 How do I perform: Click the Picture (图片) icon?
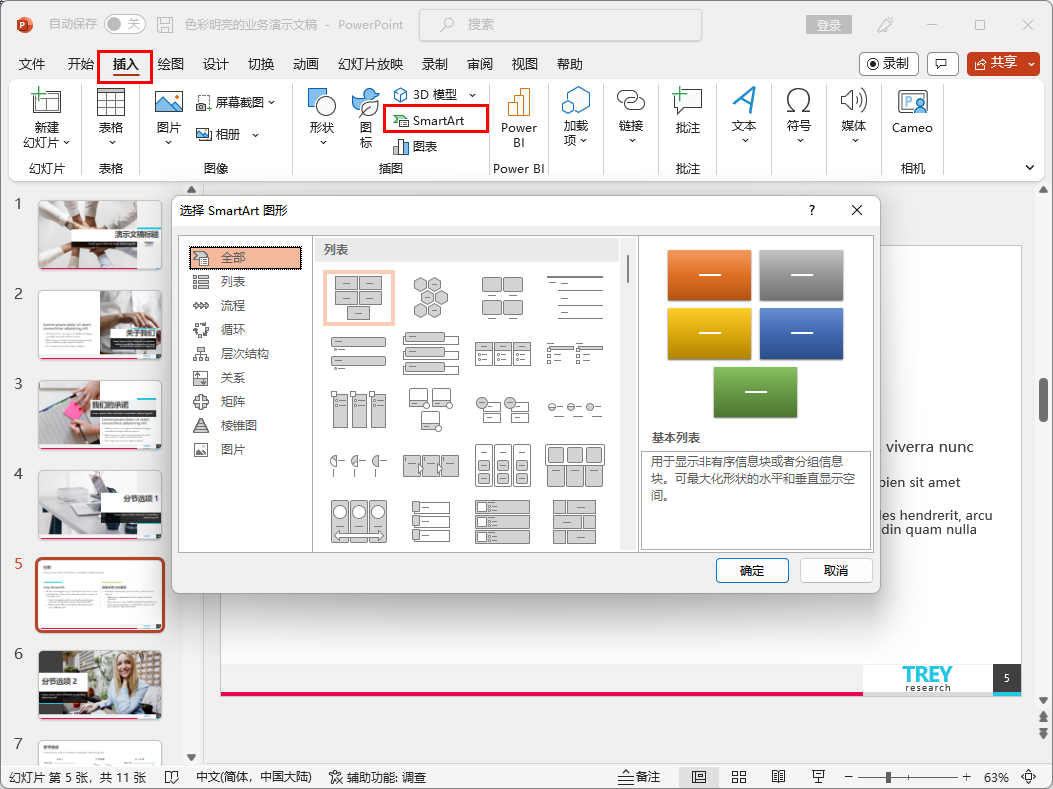[169, 103]
